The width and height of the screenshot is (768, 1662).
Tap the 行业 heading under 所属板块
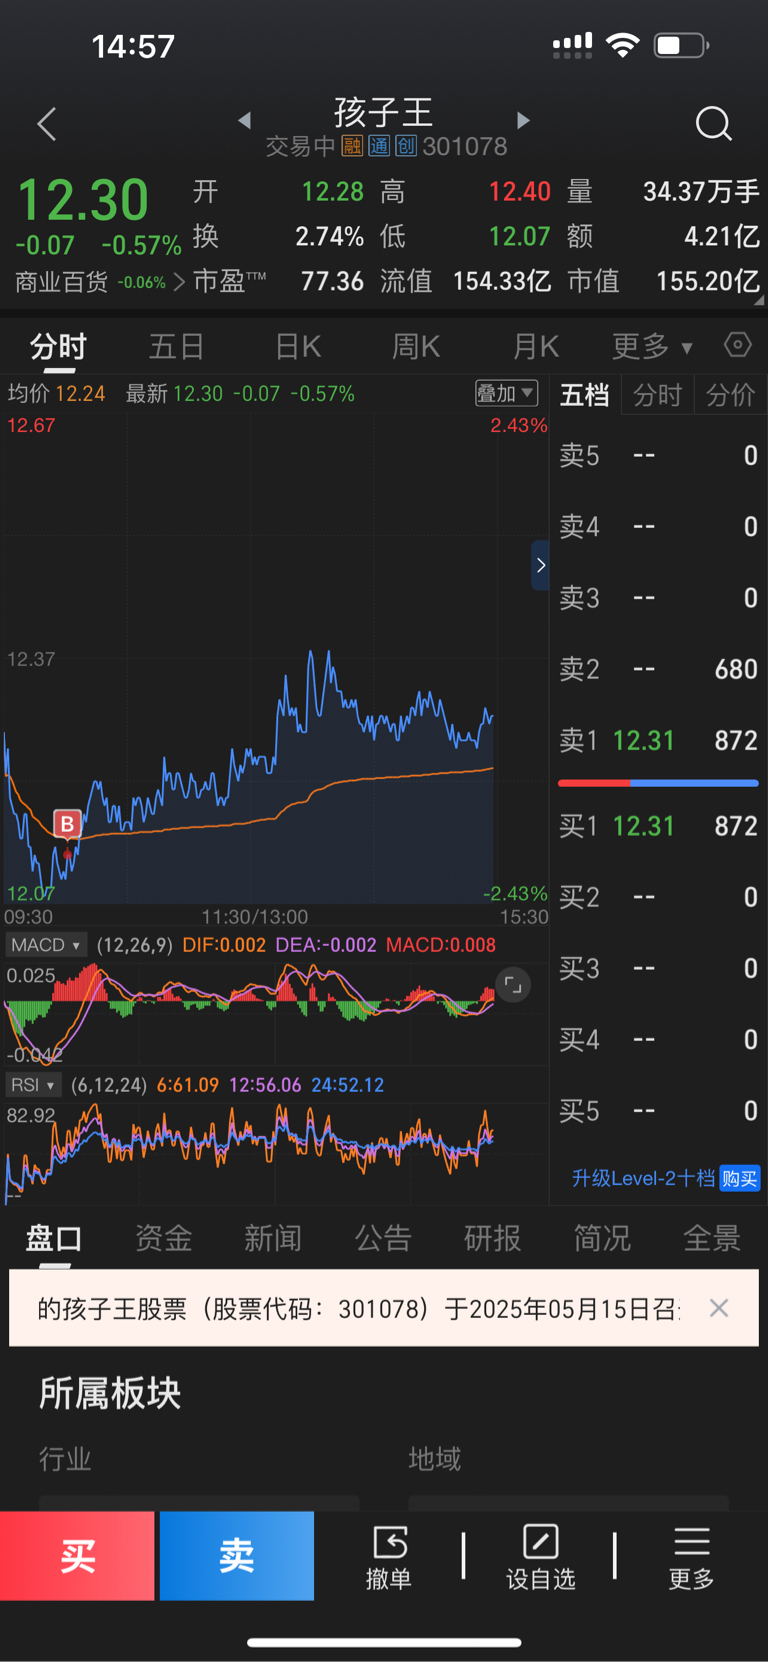[x=65, y=1459]
